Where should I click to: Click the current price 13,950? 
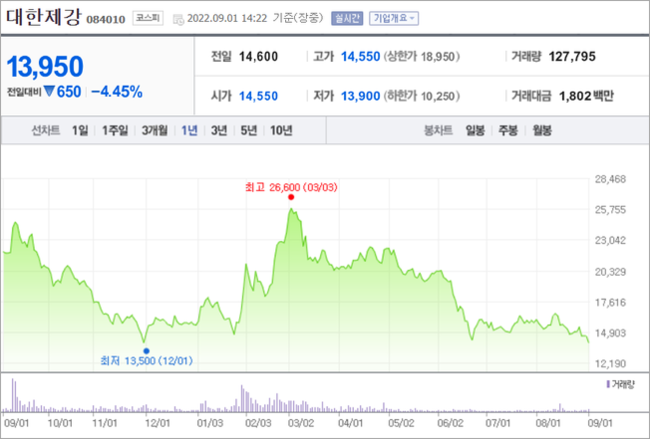point(45,66)
